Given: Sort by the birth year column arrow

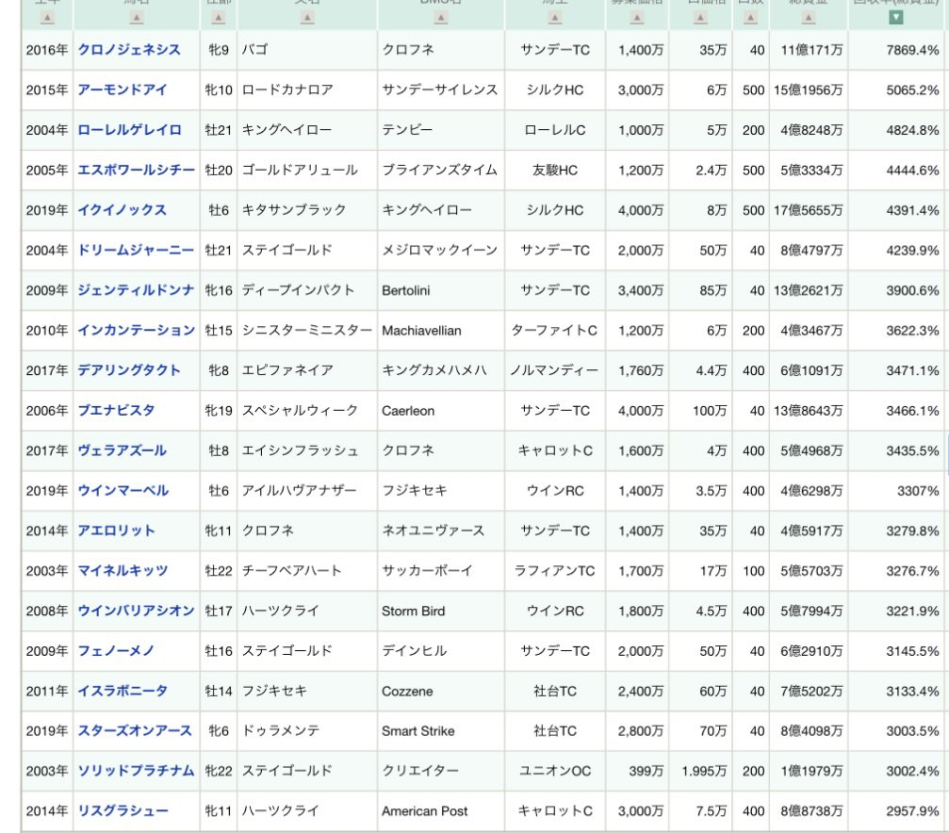Looking at the screenshot, I should coord(47,18).
